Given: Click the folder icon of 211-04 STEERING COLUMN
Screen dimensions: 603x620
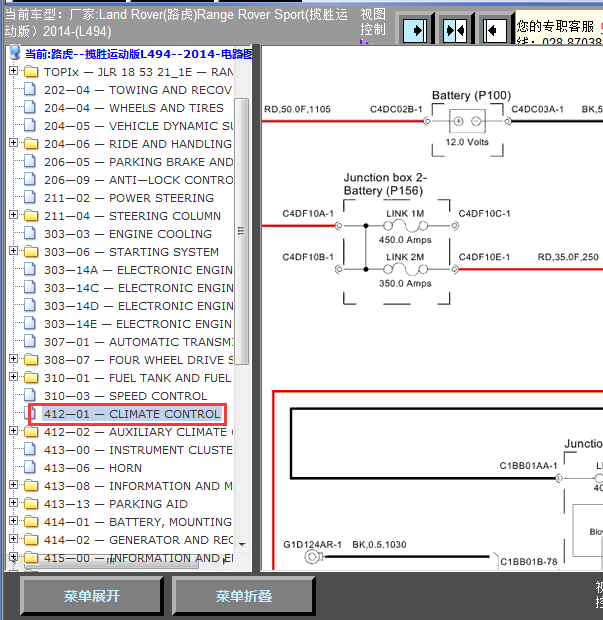Looking at the screenshot, I should pyautogui.click(x=31, y=215).
